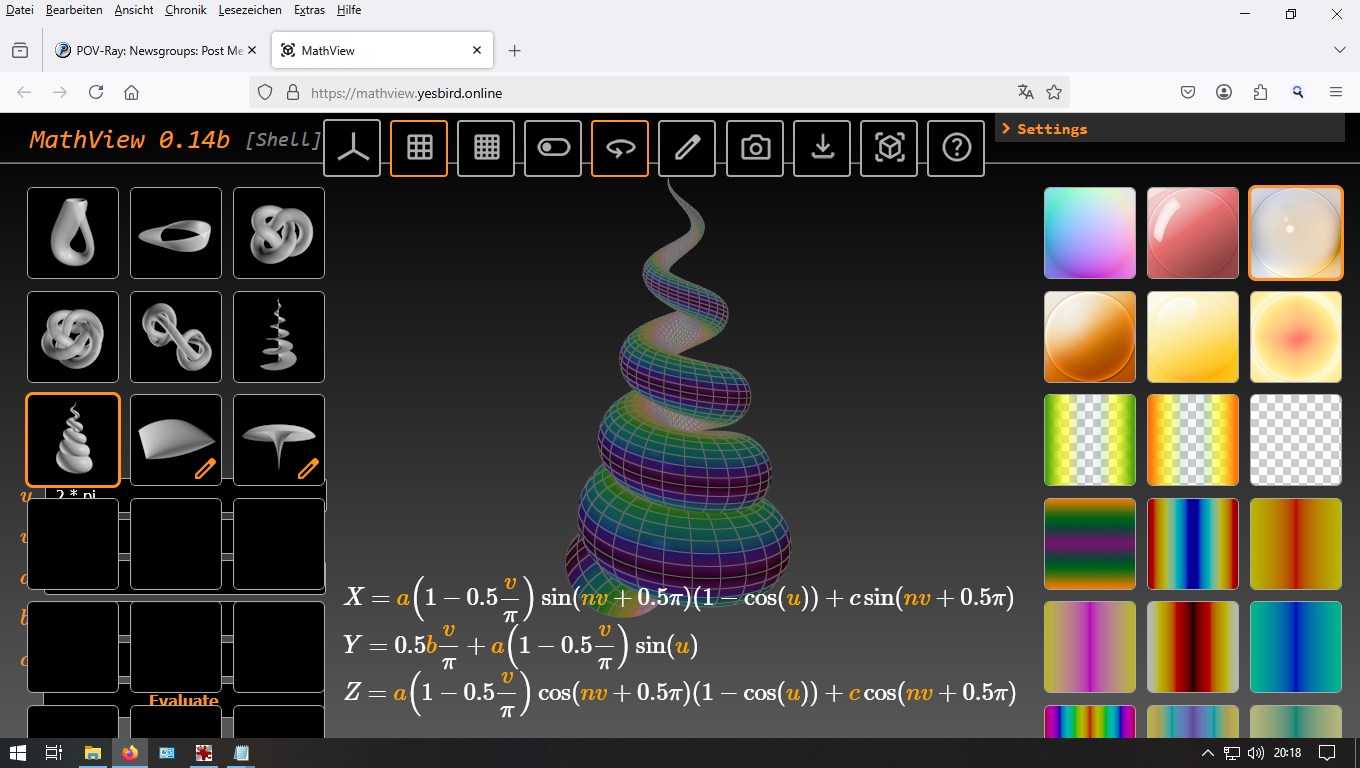Toggle the switch-shaped toolbar button
Viewport: 1360px width, 768px height.
pyautogui.click(x=553, y=148)
